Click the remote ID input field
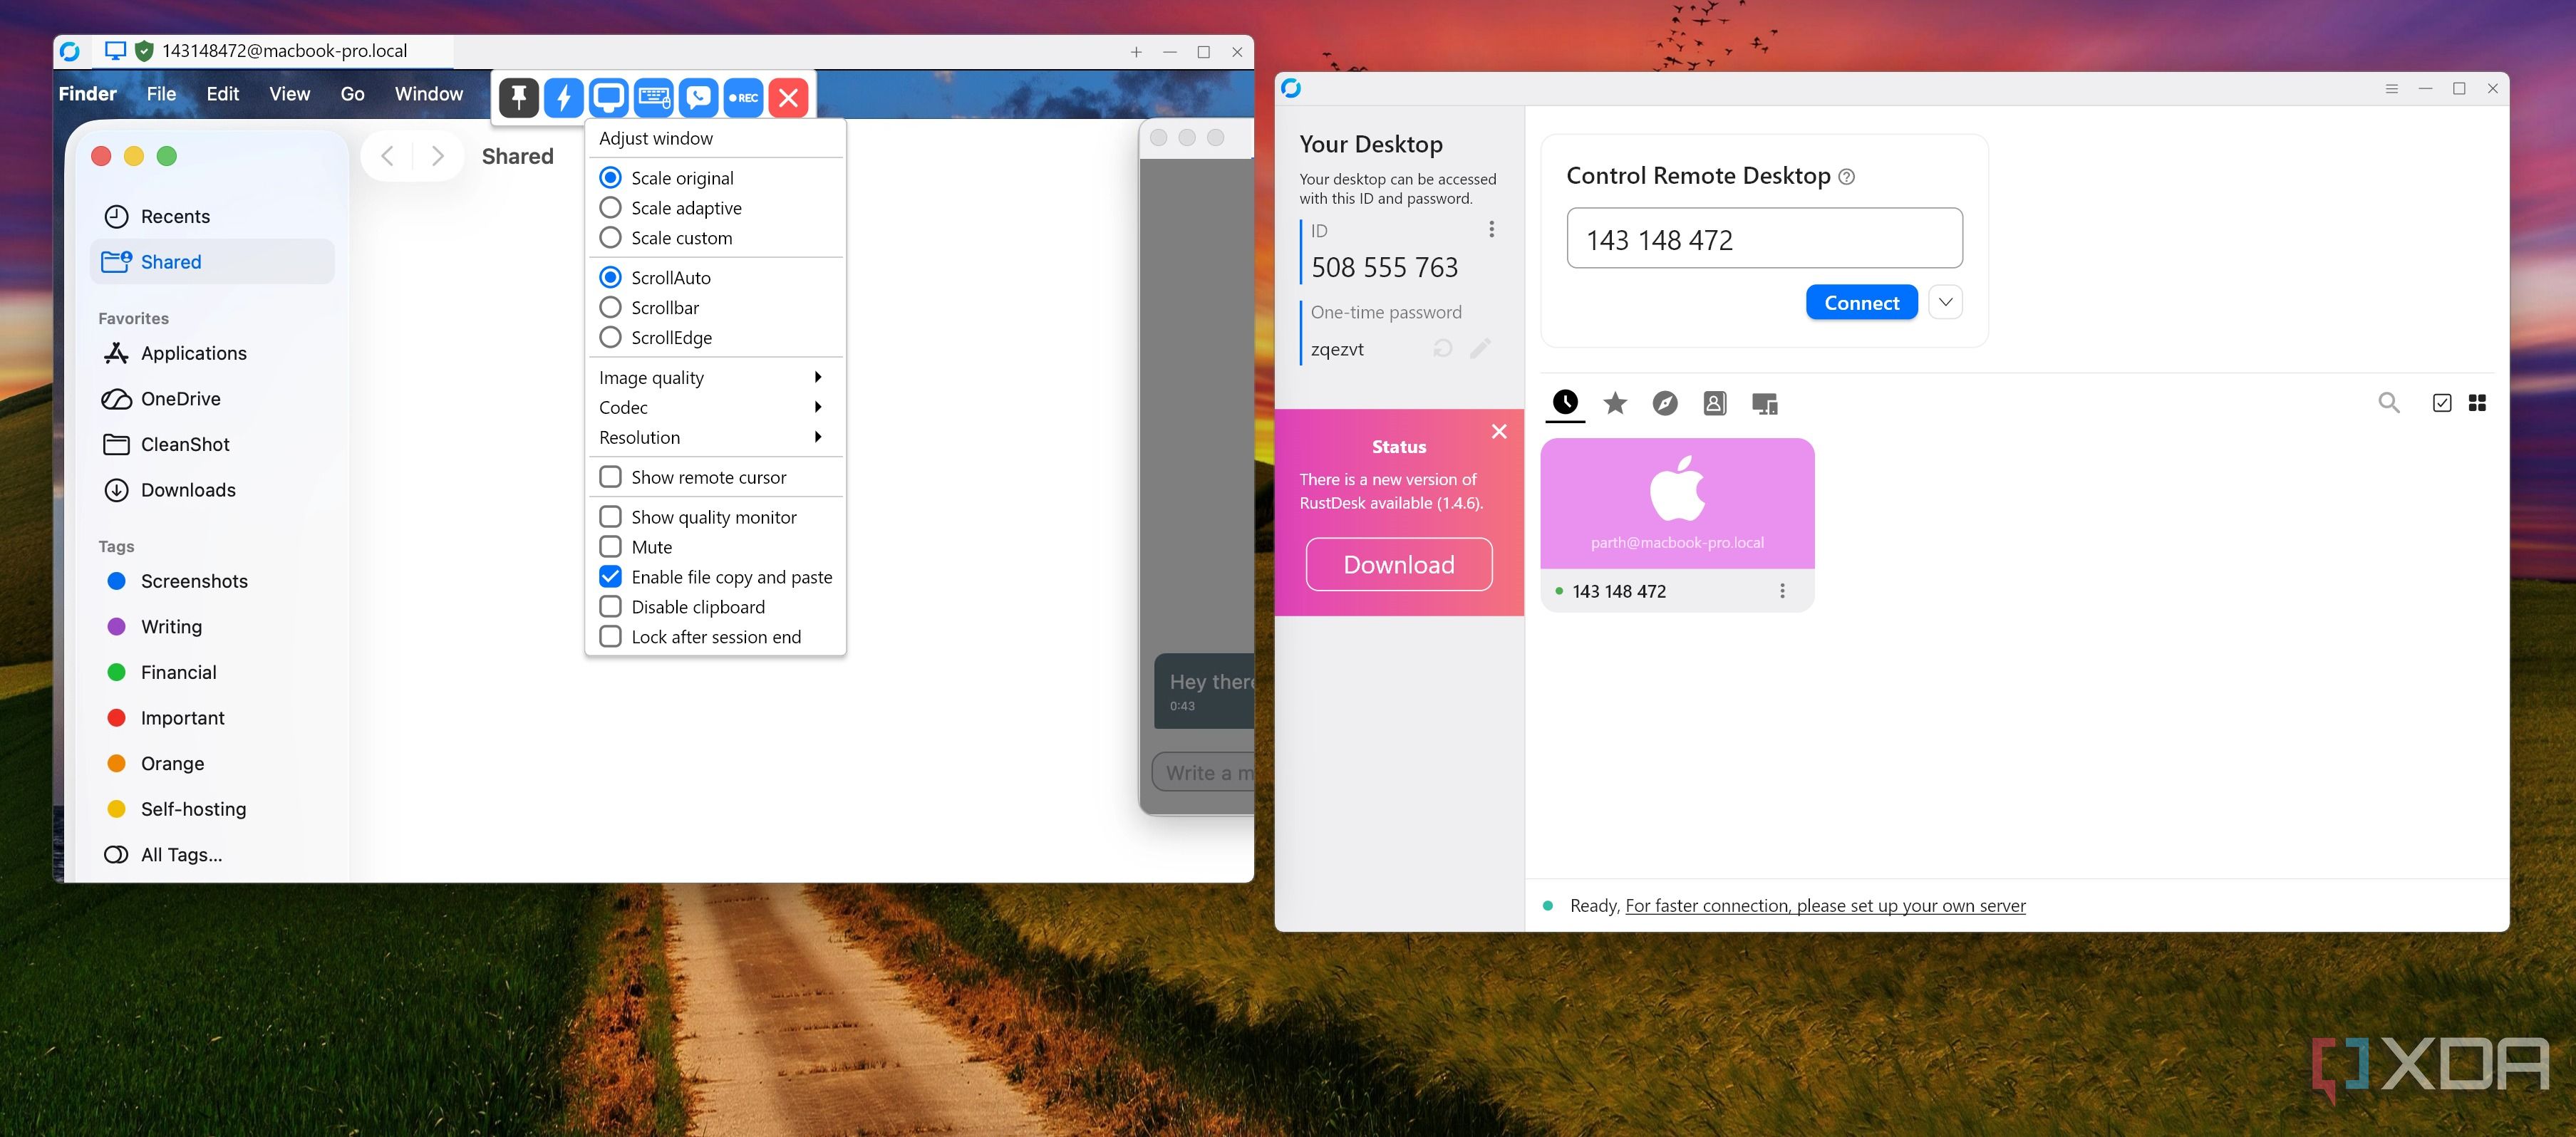 click(x=1764, y=238)
